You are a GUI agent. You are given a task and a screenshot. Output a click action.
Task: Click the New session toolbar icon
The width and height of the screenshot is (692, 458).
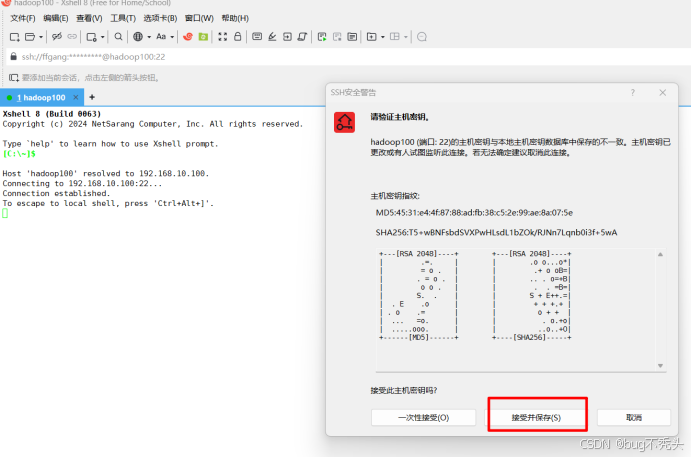pos(15,37)
